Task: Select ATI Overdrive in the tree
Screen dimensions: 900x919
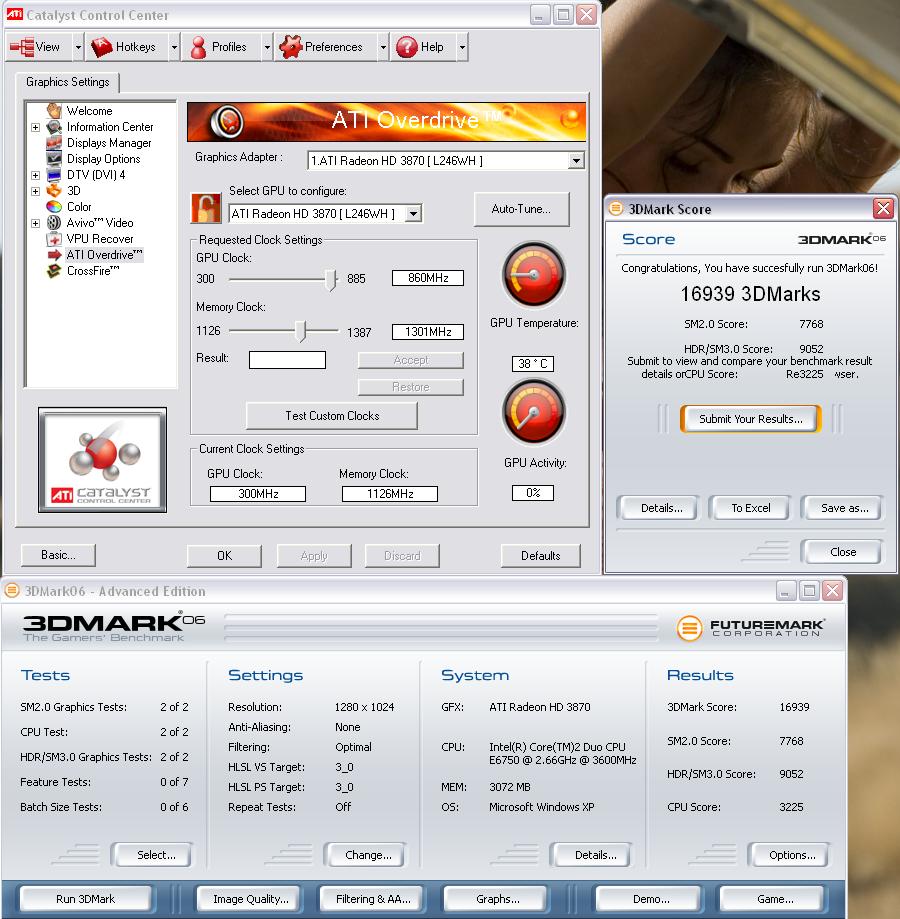Action: pos(104,254)
